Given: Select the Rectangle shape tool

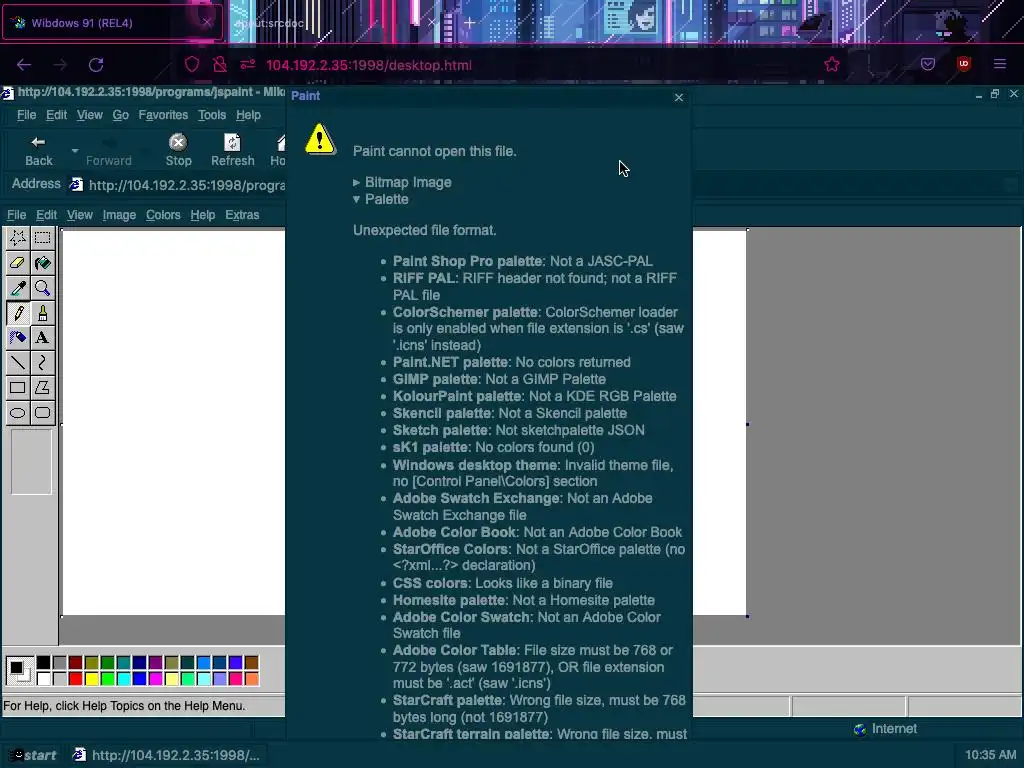Looking at the screenshot, I should pyautogui.click(x=18, y=388).
